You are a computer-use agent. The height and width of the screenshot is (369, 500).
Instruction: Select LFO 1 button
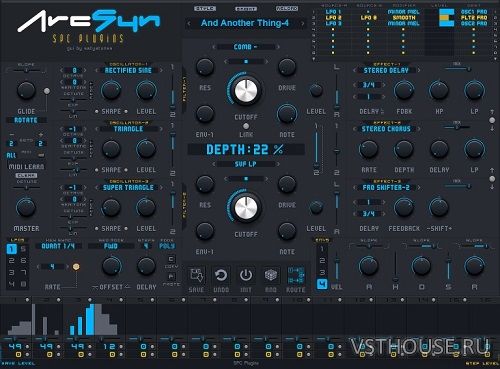[x=12, y=249]
